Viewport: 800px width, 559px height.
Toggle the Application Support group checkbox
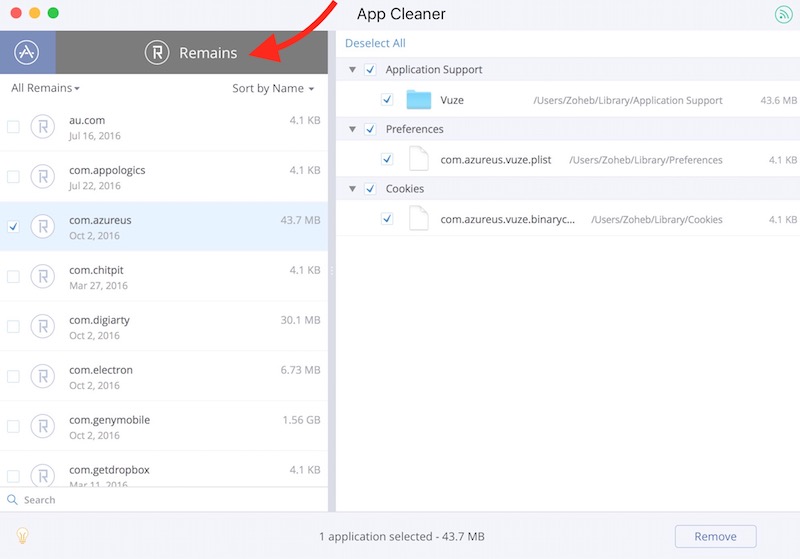click(x=371, y=70)
